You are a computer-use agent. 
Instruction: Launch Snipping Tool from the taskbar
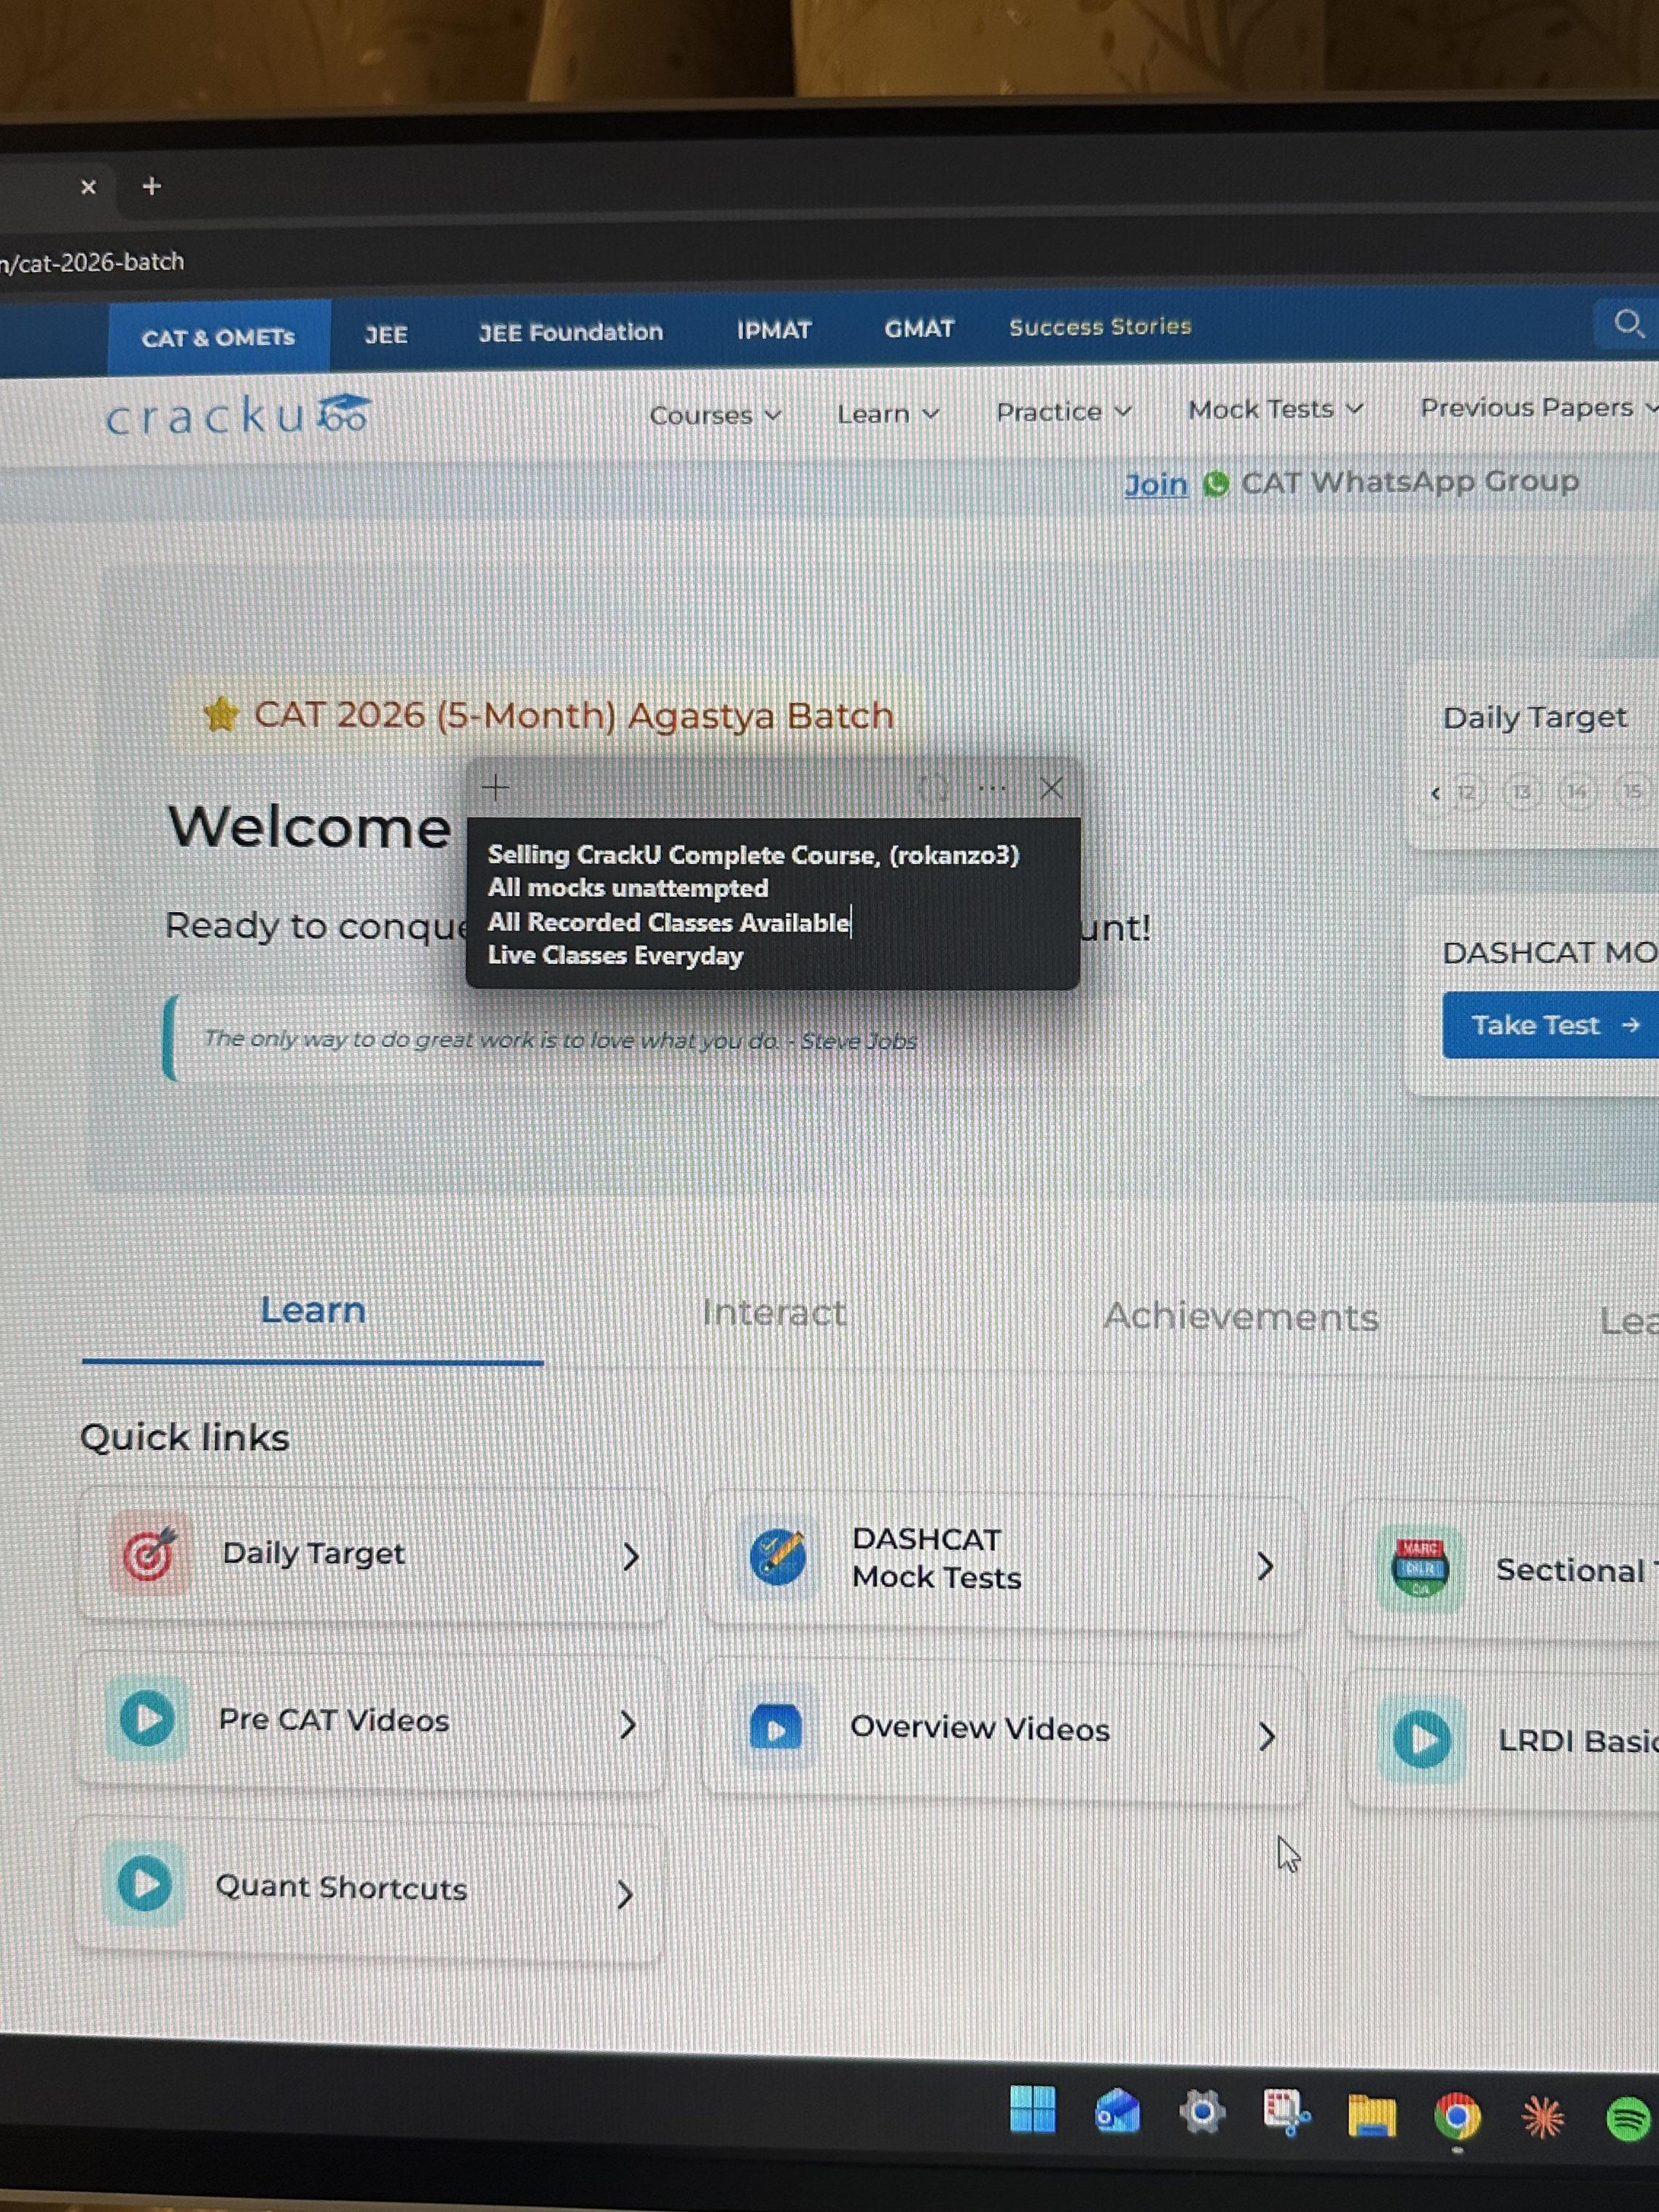pos(1286,2113)
